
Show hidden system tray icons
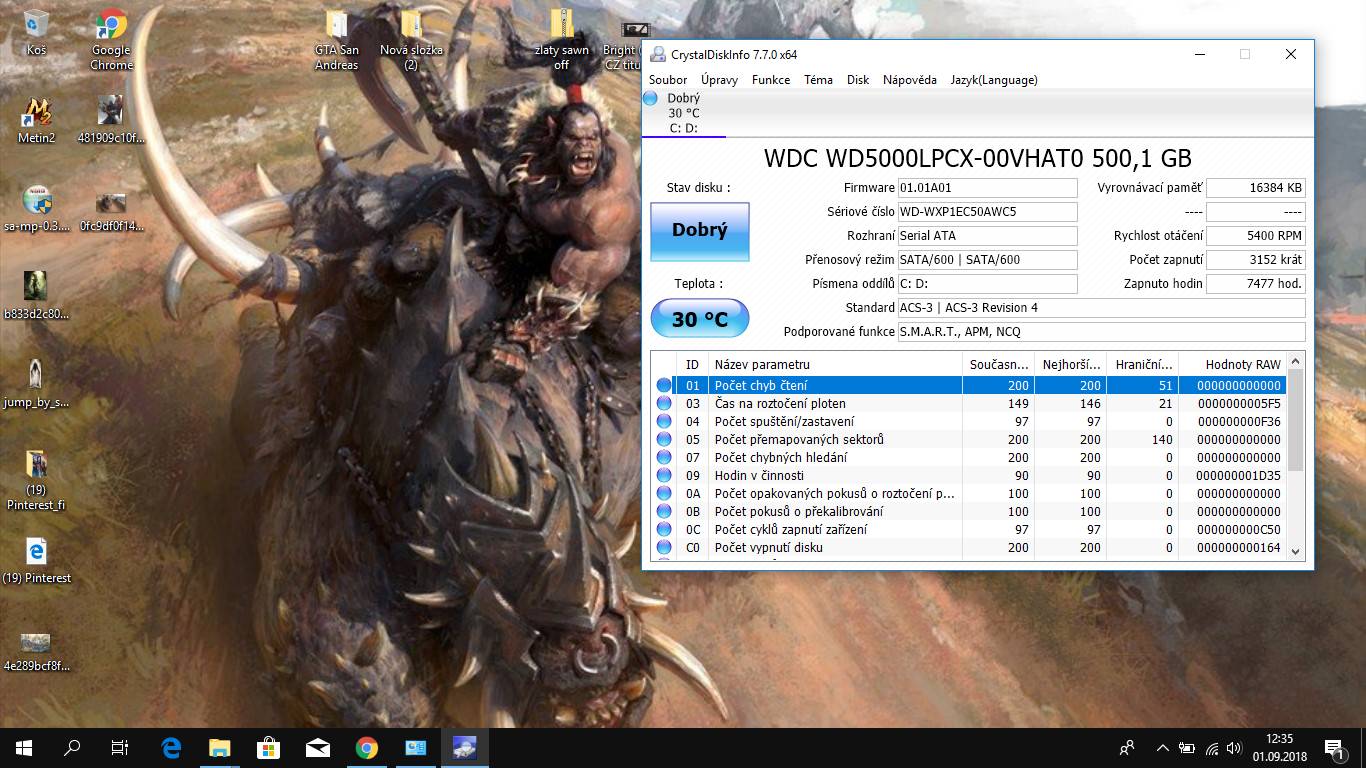click(x=1162, y=747)
